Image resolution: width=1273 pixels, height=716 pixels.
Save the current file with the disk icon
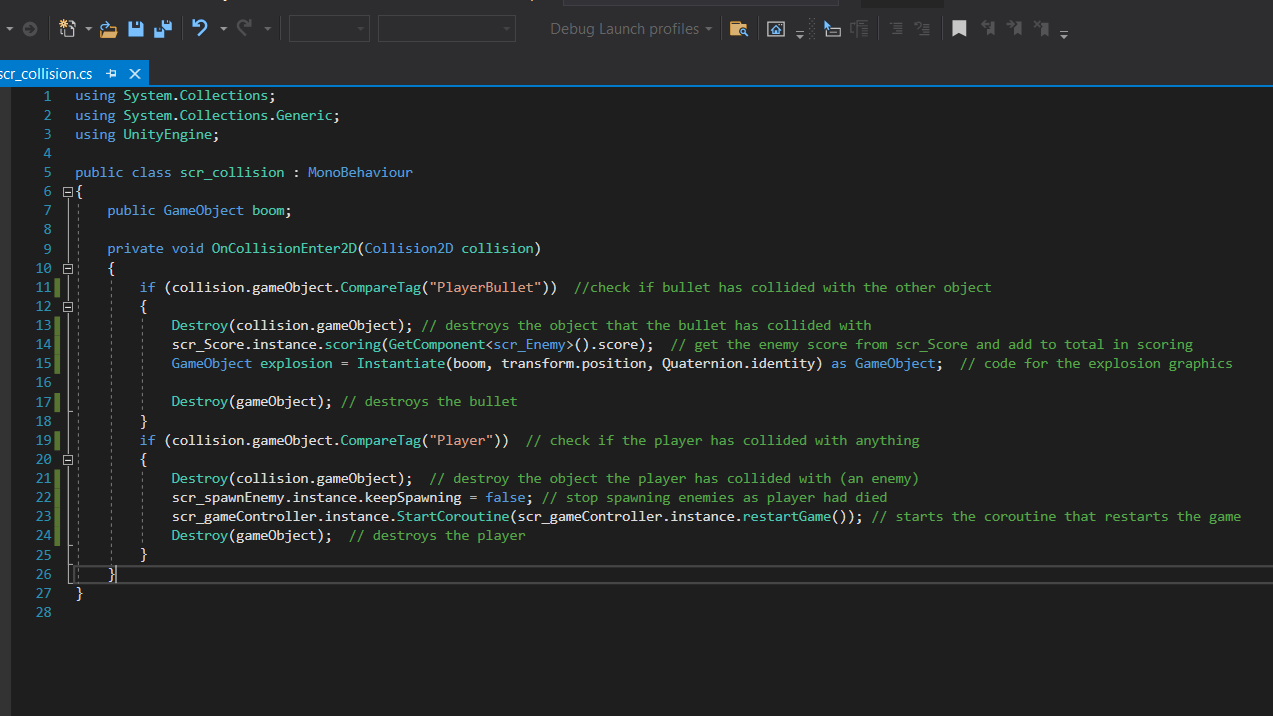[136, 29]
